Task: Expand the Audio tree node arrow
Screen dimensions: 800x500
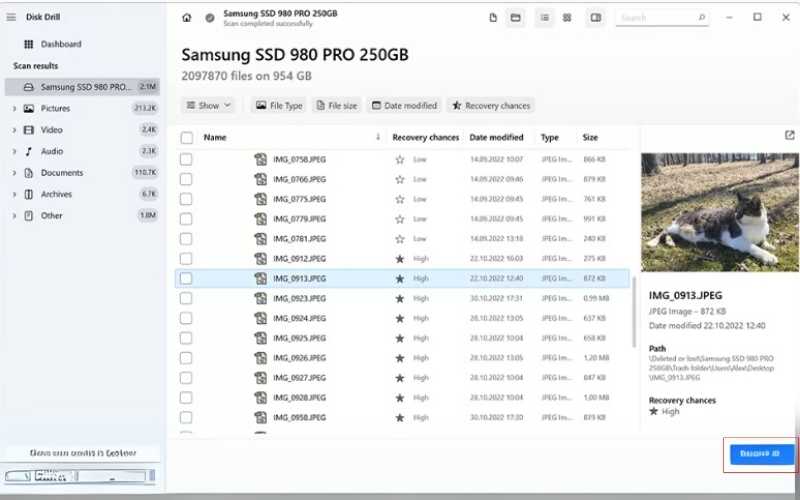Action: coord(14,152)
